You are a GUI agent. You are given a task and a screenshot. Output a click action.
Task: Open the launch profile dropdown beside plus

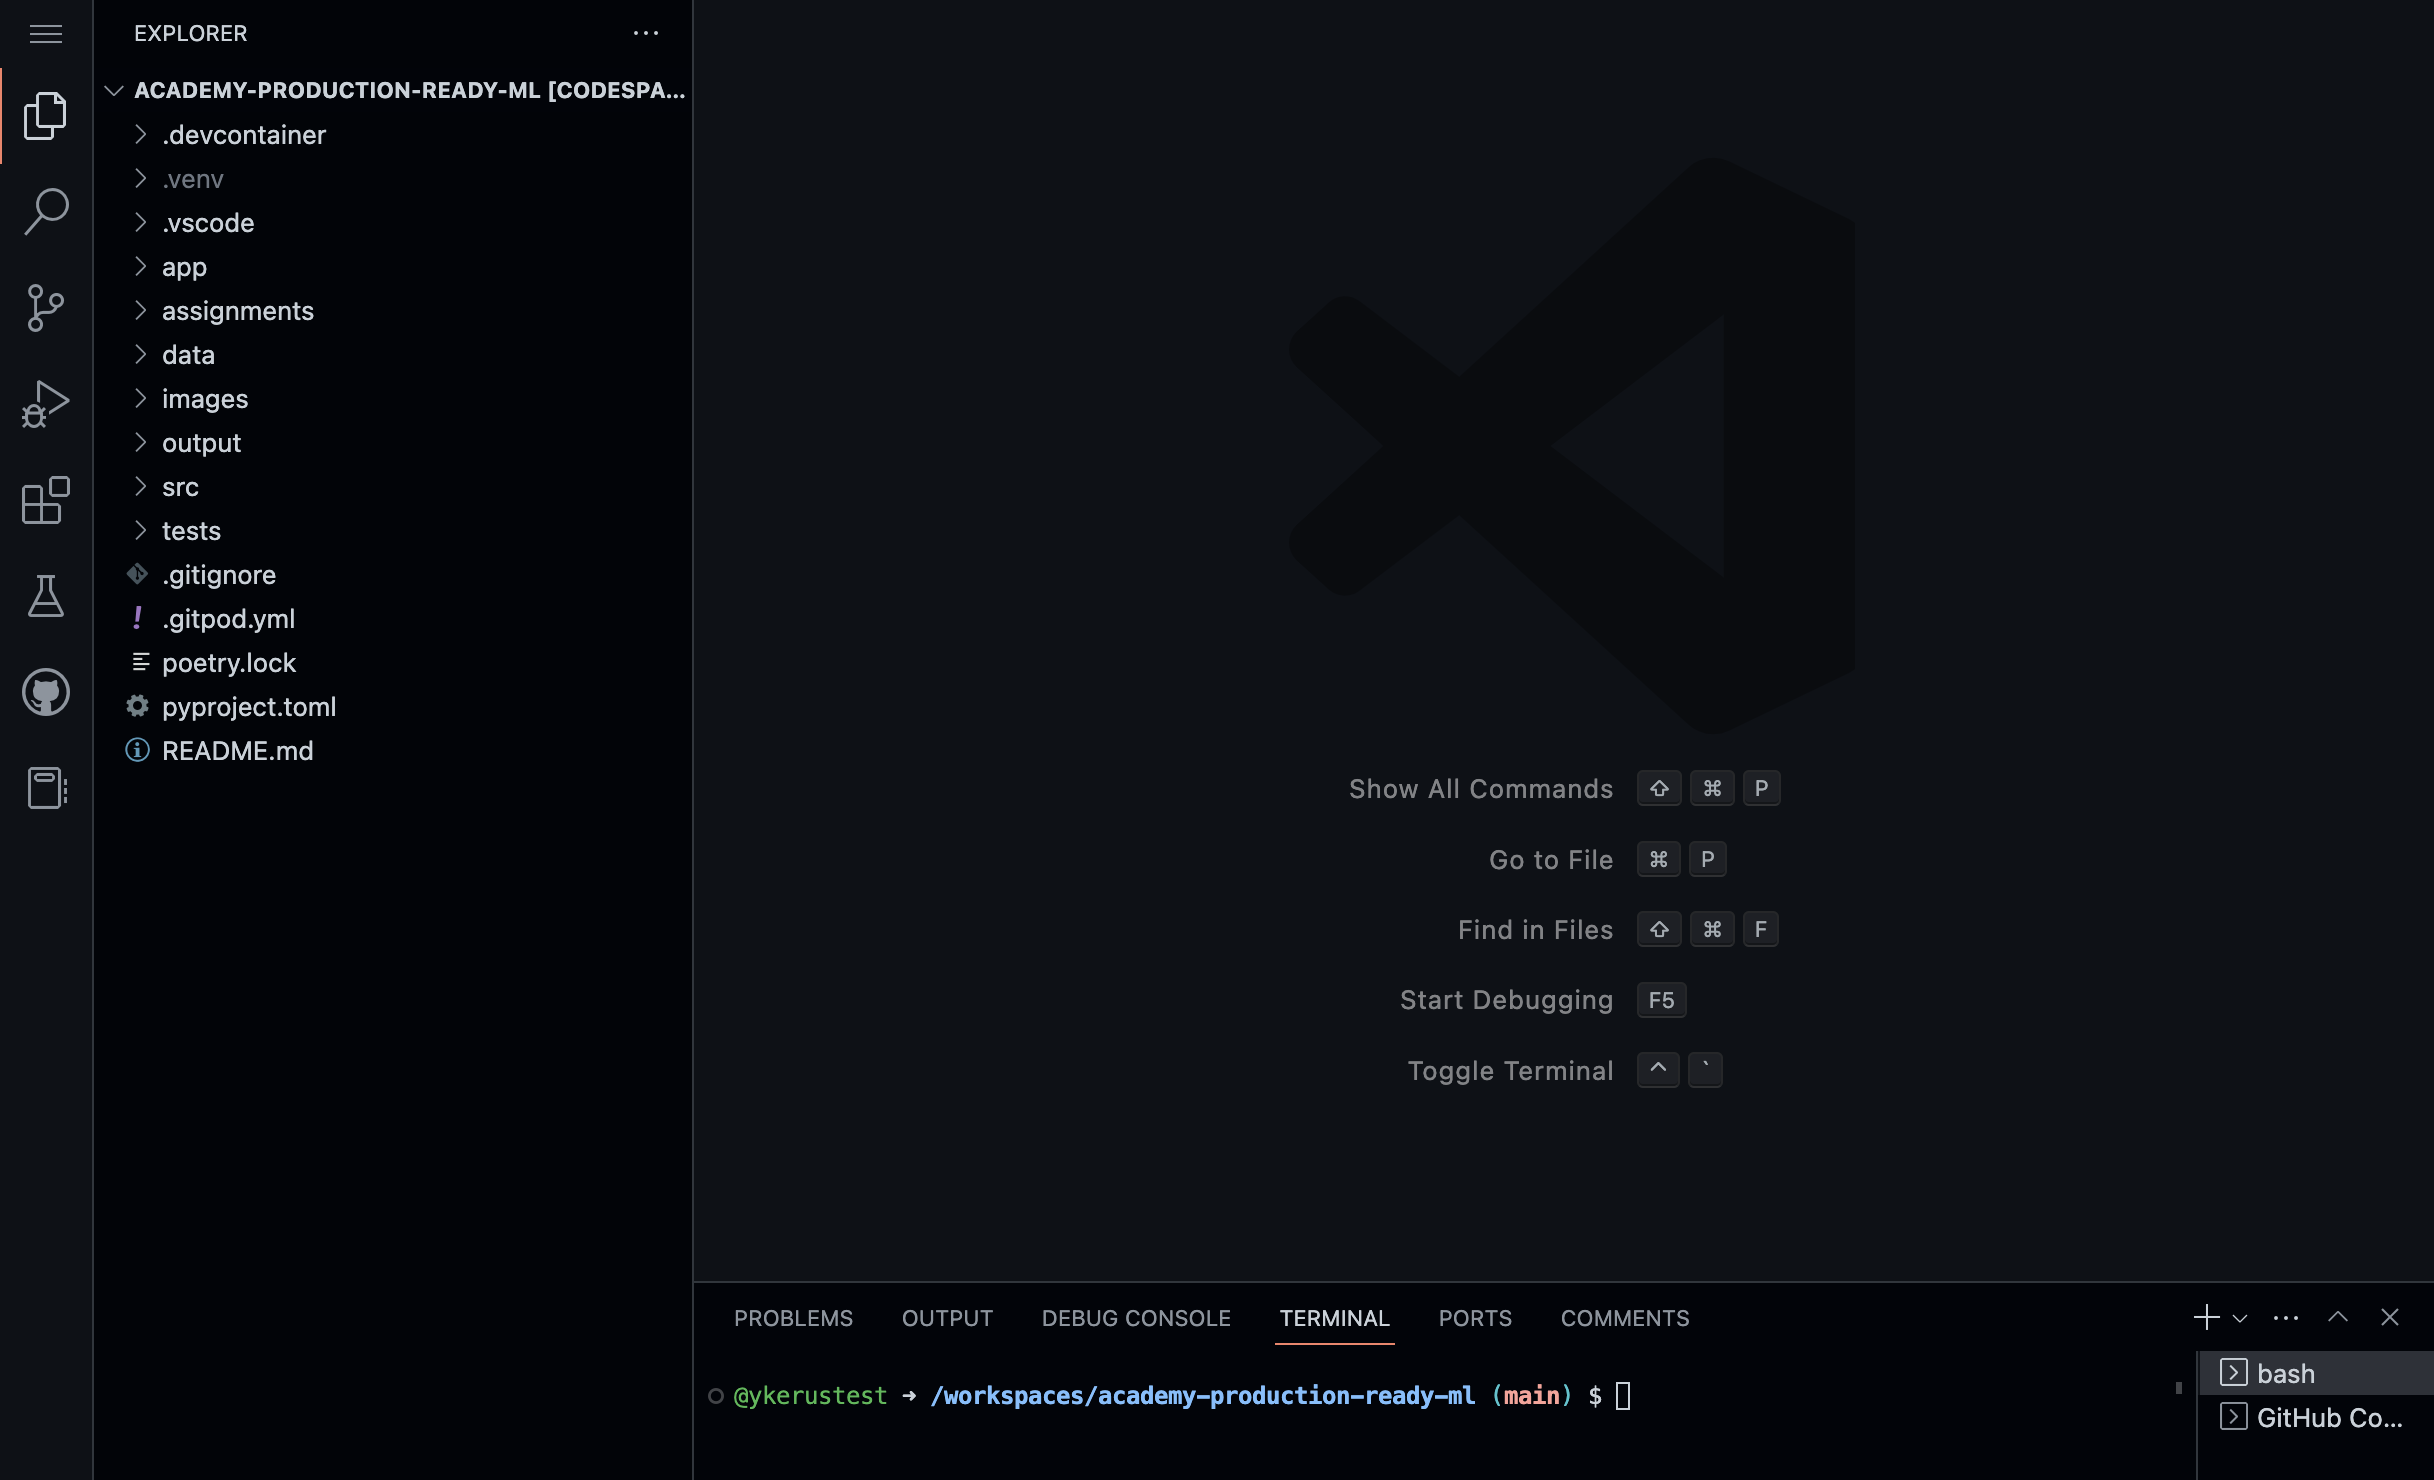coord(2240,1318)
